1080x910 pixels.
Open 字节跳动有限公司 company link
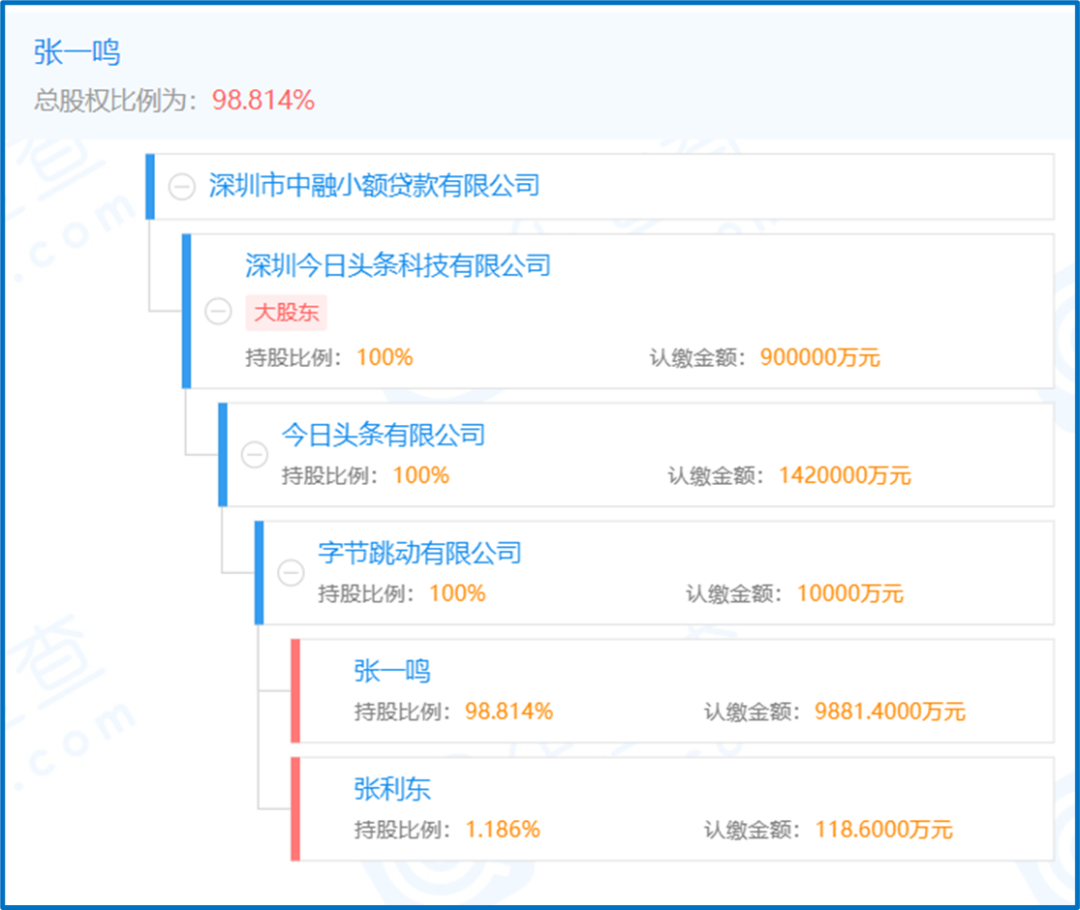(419, 552)
